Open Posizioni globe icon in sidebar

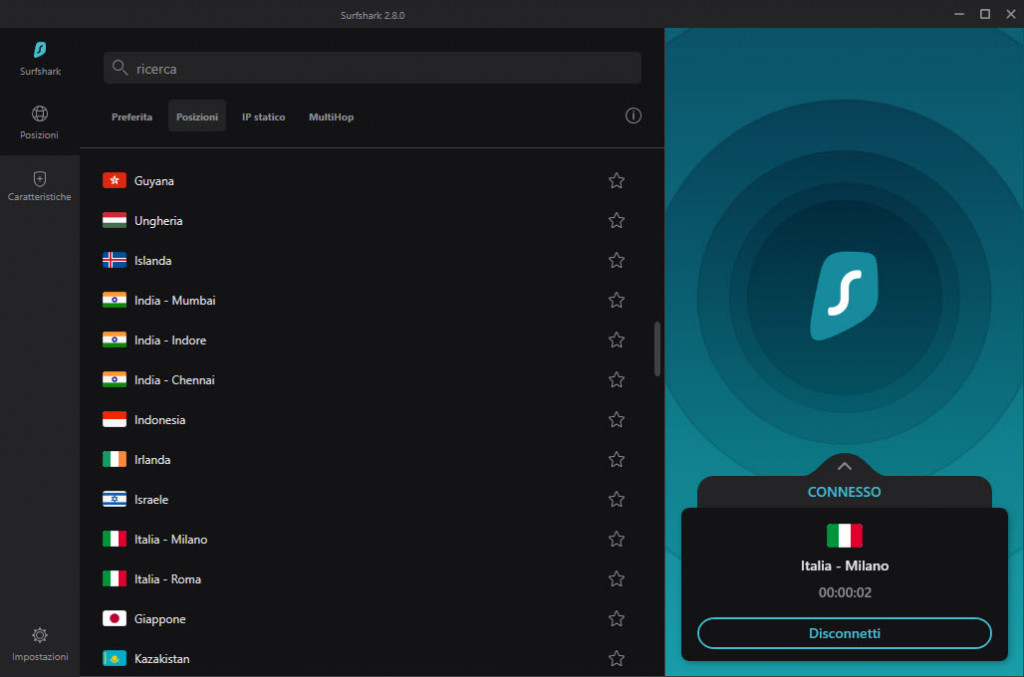tap(40, 114)
